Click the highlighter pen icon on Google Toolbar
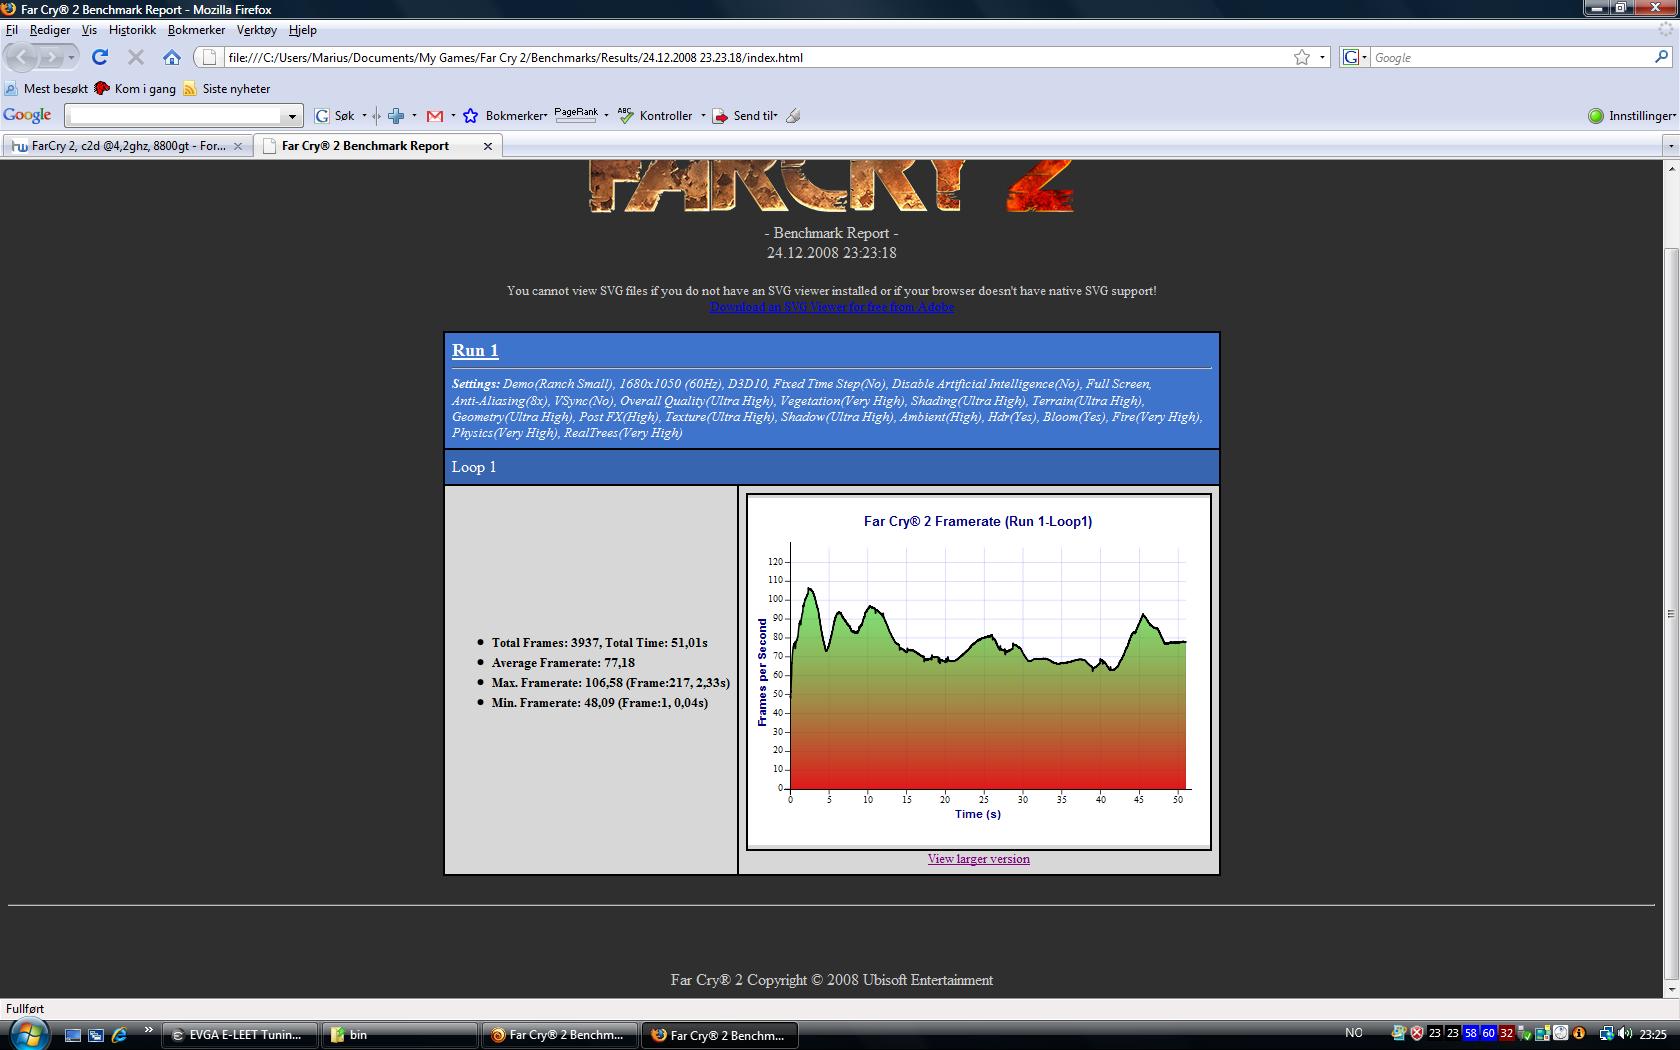This screenshot has width=1680, height=1050. point(793,116)
